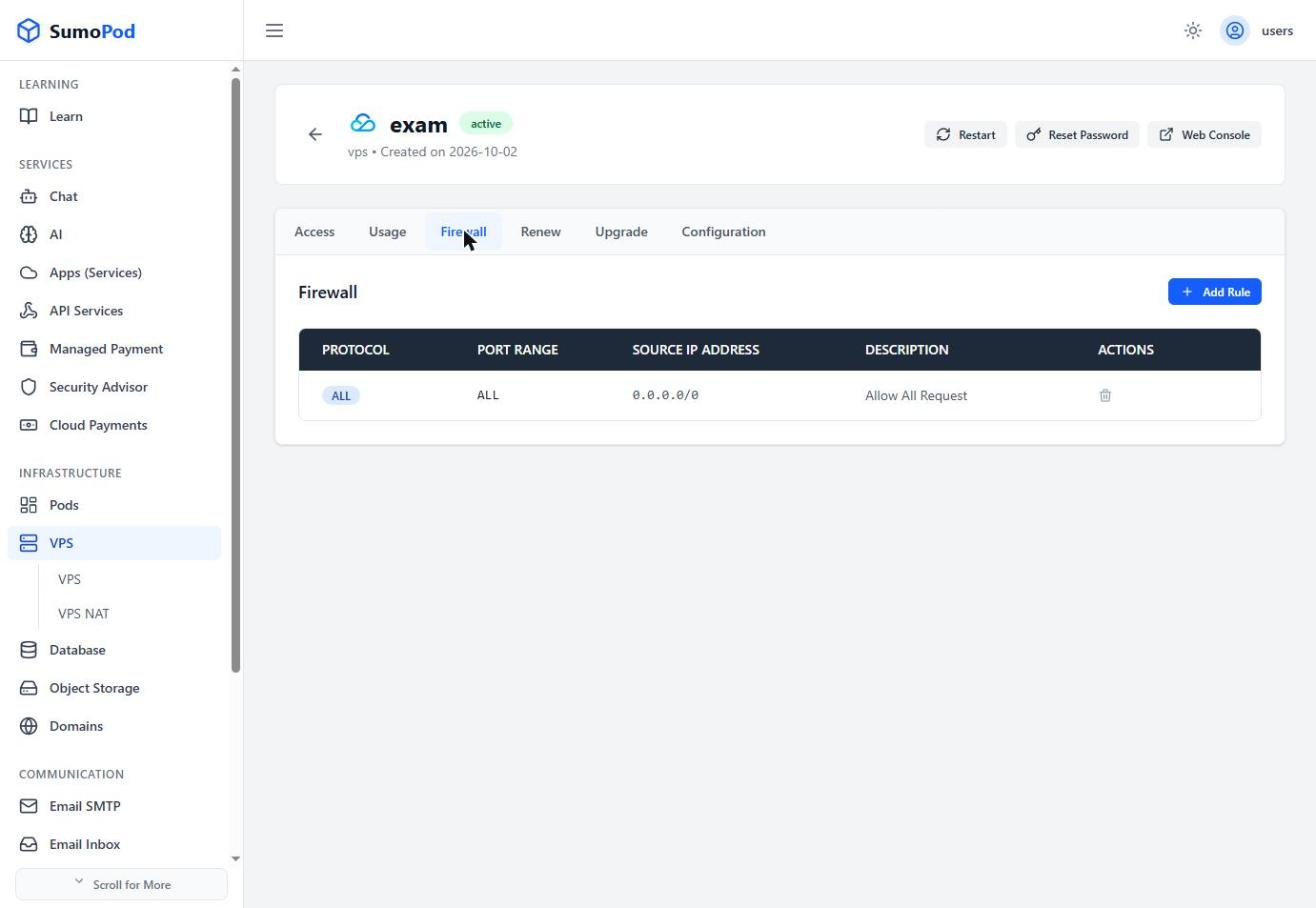
Task: Click the API Services icon
Action: click(x=29, y=310)
